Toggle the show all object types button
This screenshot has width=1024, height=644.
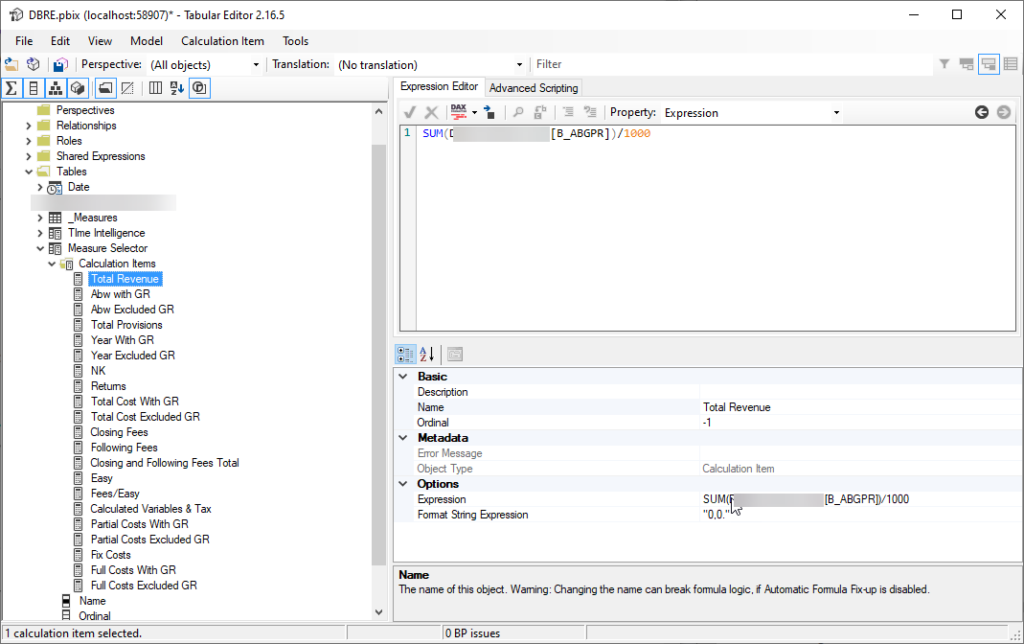click(199, 88)
